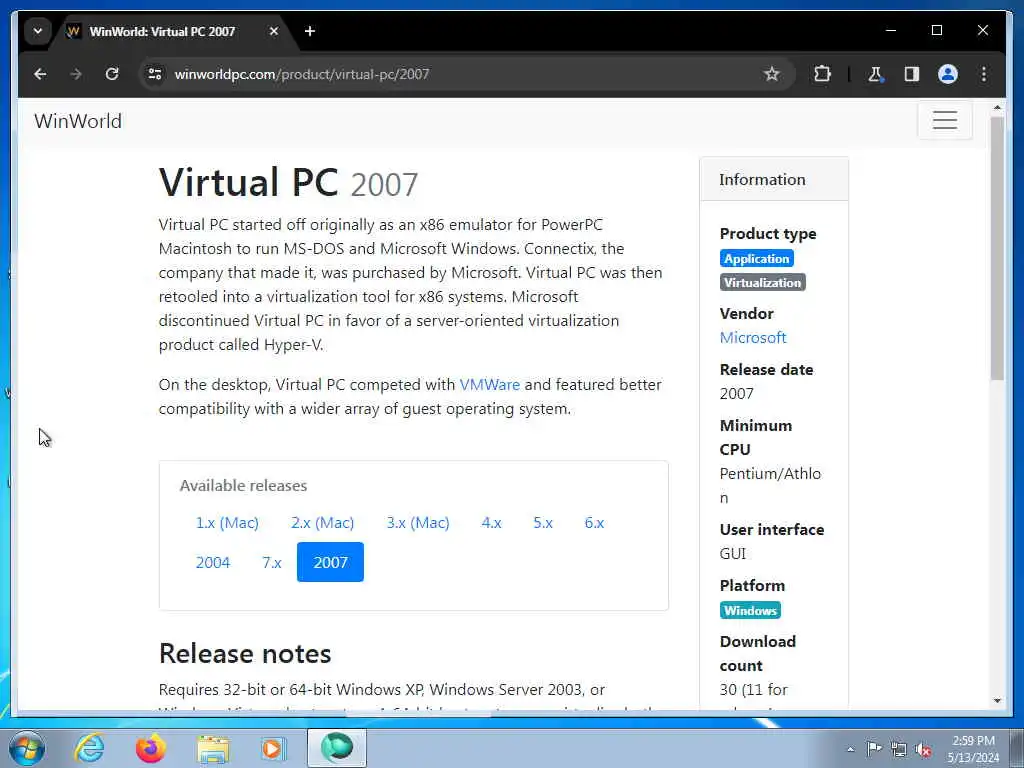Click the Action Center flag tray icon
This screenshot has height=768, width=1024.
[874, 749]
